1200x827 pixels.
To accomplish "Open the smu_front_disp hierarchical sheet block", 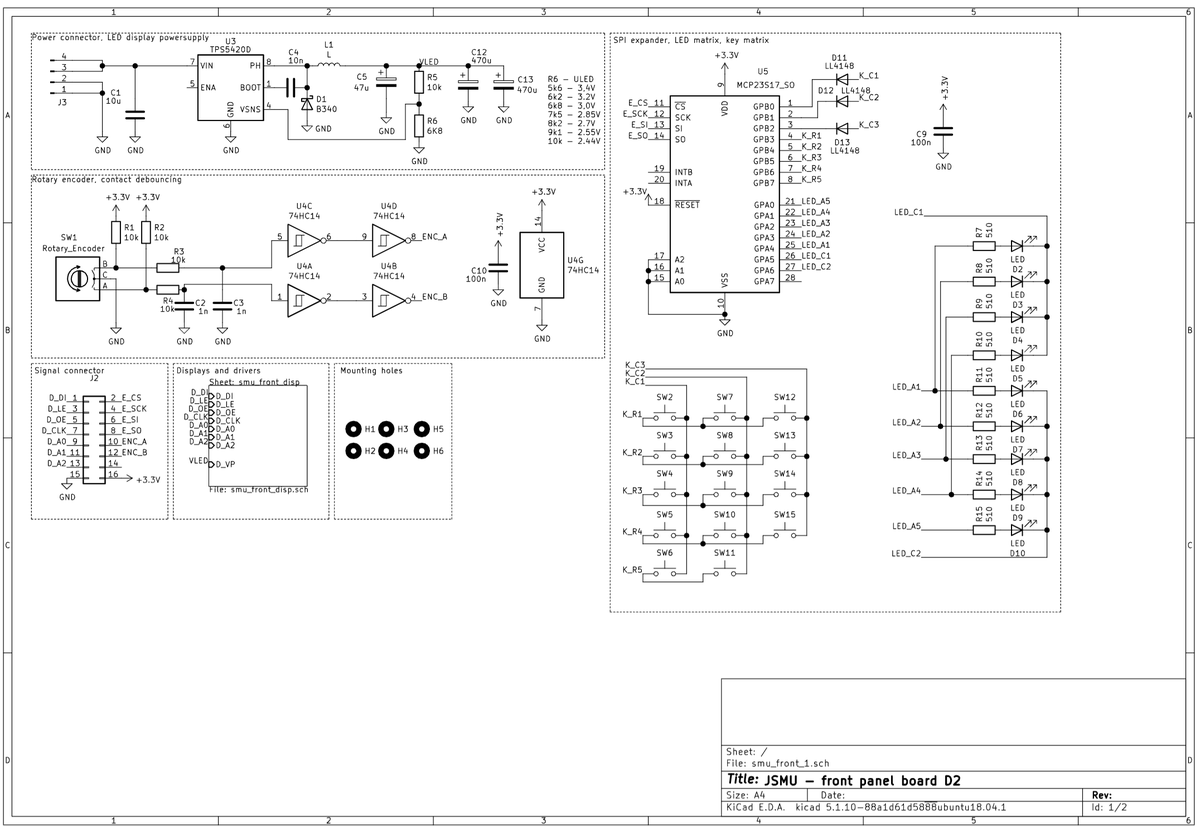I will (x=257, y=437).
